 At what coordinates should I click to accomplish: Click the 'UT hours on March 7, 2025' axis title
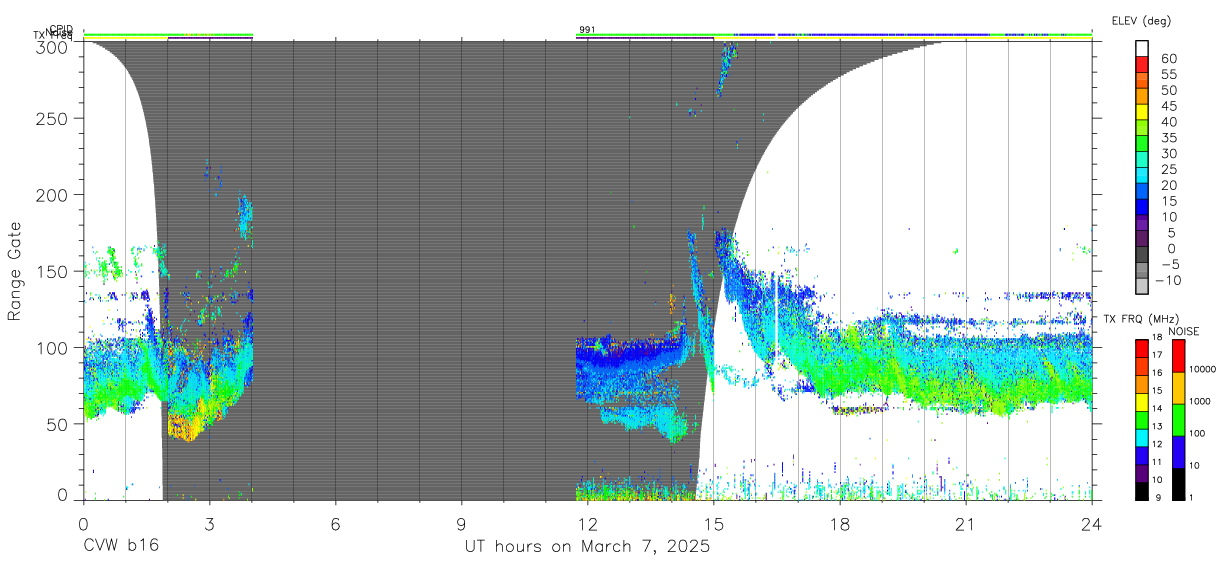point(588,546)
